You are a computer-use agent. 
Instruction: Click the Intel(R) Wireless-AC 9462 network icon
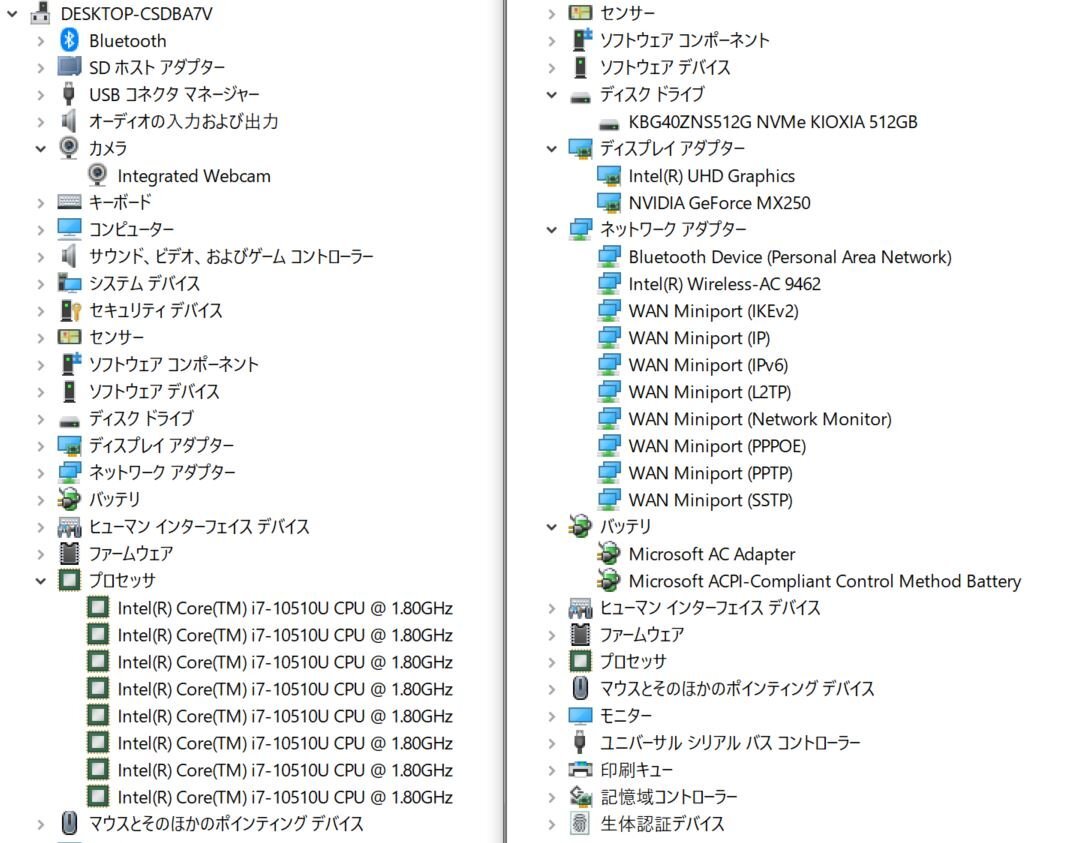click(608, 283)
